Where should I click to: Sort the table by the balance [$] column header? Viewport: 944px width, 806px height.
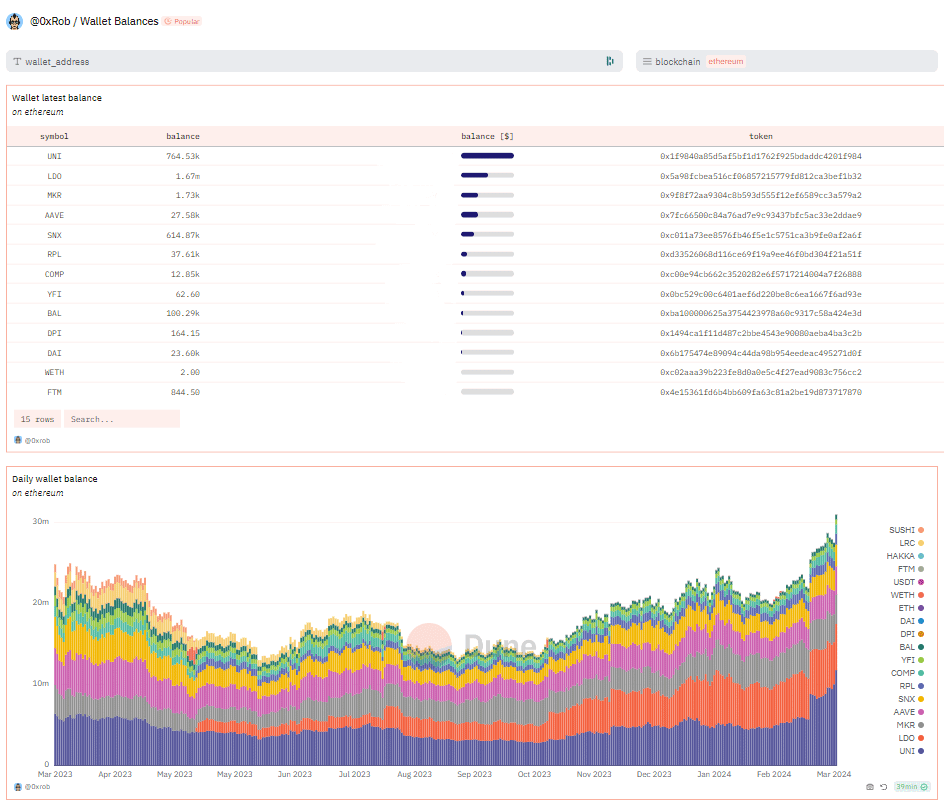[x=487, y=136]
